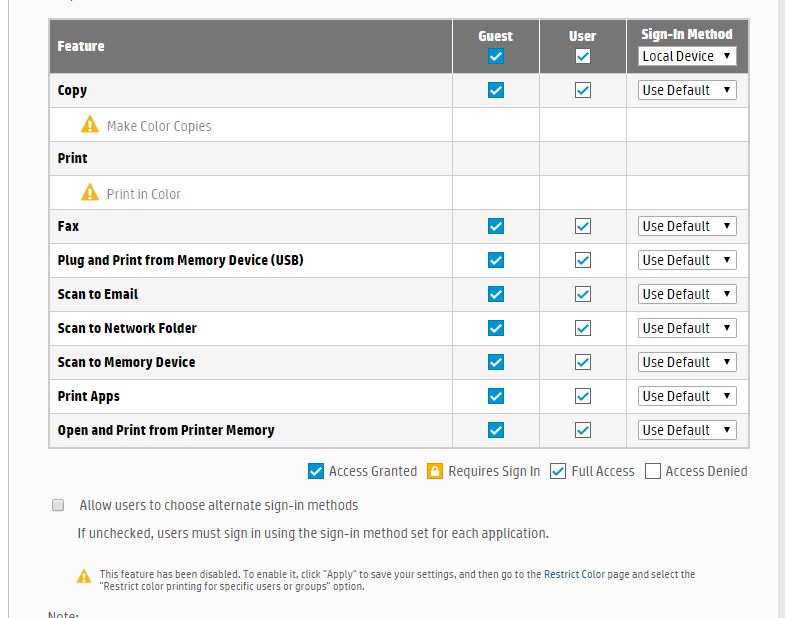Click the Requires Sign In lock icon
Image resolution: width=785 pixels, height=618 pixels.
[435, 471]
